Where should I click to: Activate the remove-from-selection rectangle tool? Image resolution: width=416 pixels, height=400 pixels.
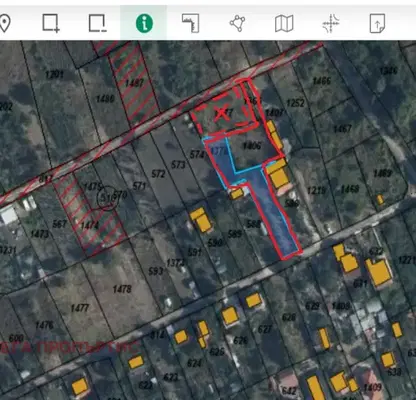[x=97, y=23]
